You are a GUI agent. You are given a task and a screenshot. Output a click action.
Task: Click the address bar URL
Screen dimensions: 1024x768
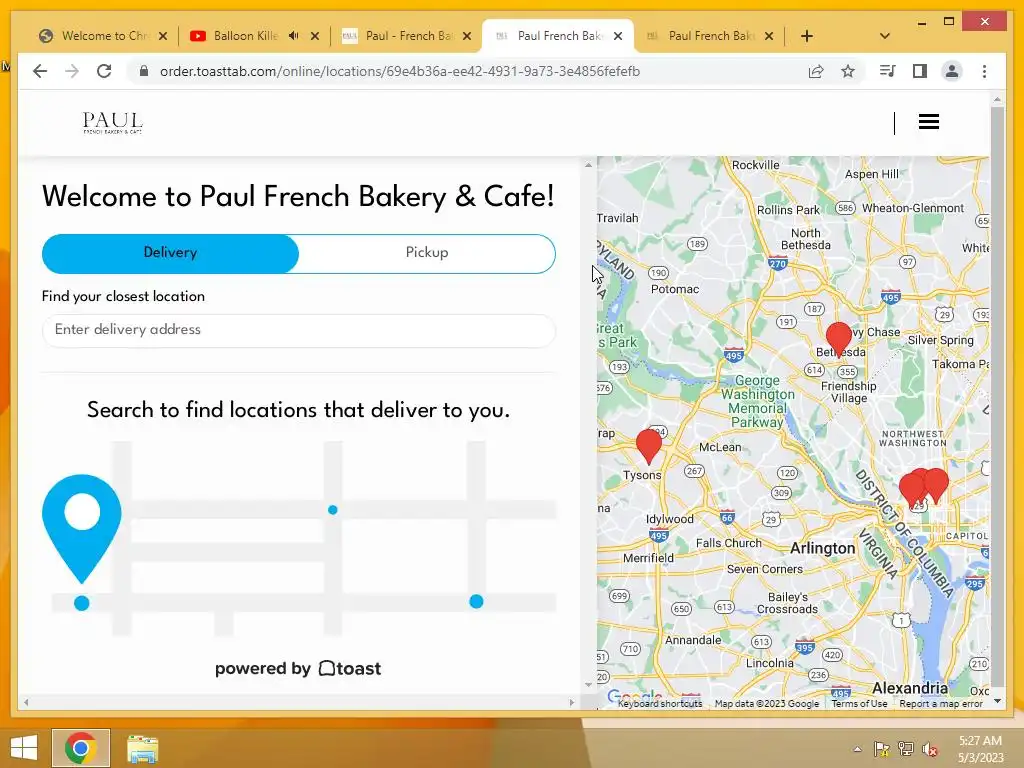400,71
